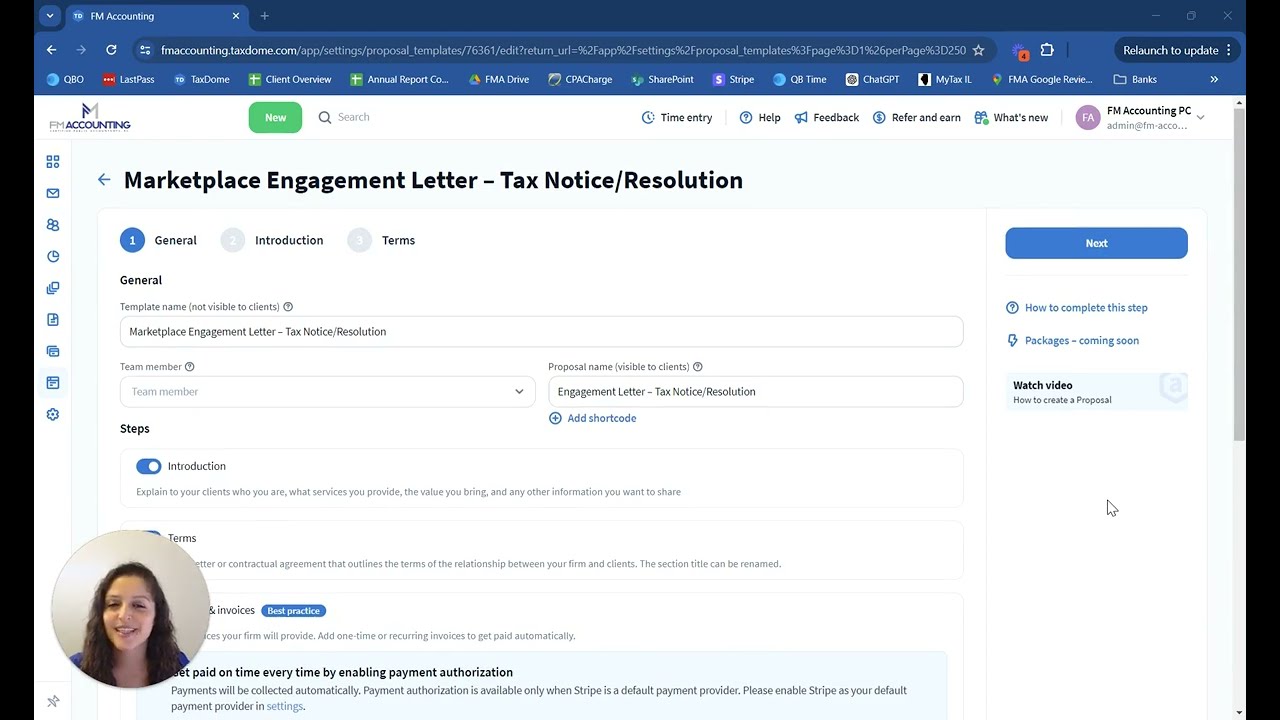
Task: Click the Template name input field
Action: coord(541,332)
